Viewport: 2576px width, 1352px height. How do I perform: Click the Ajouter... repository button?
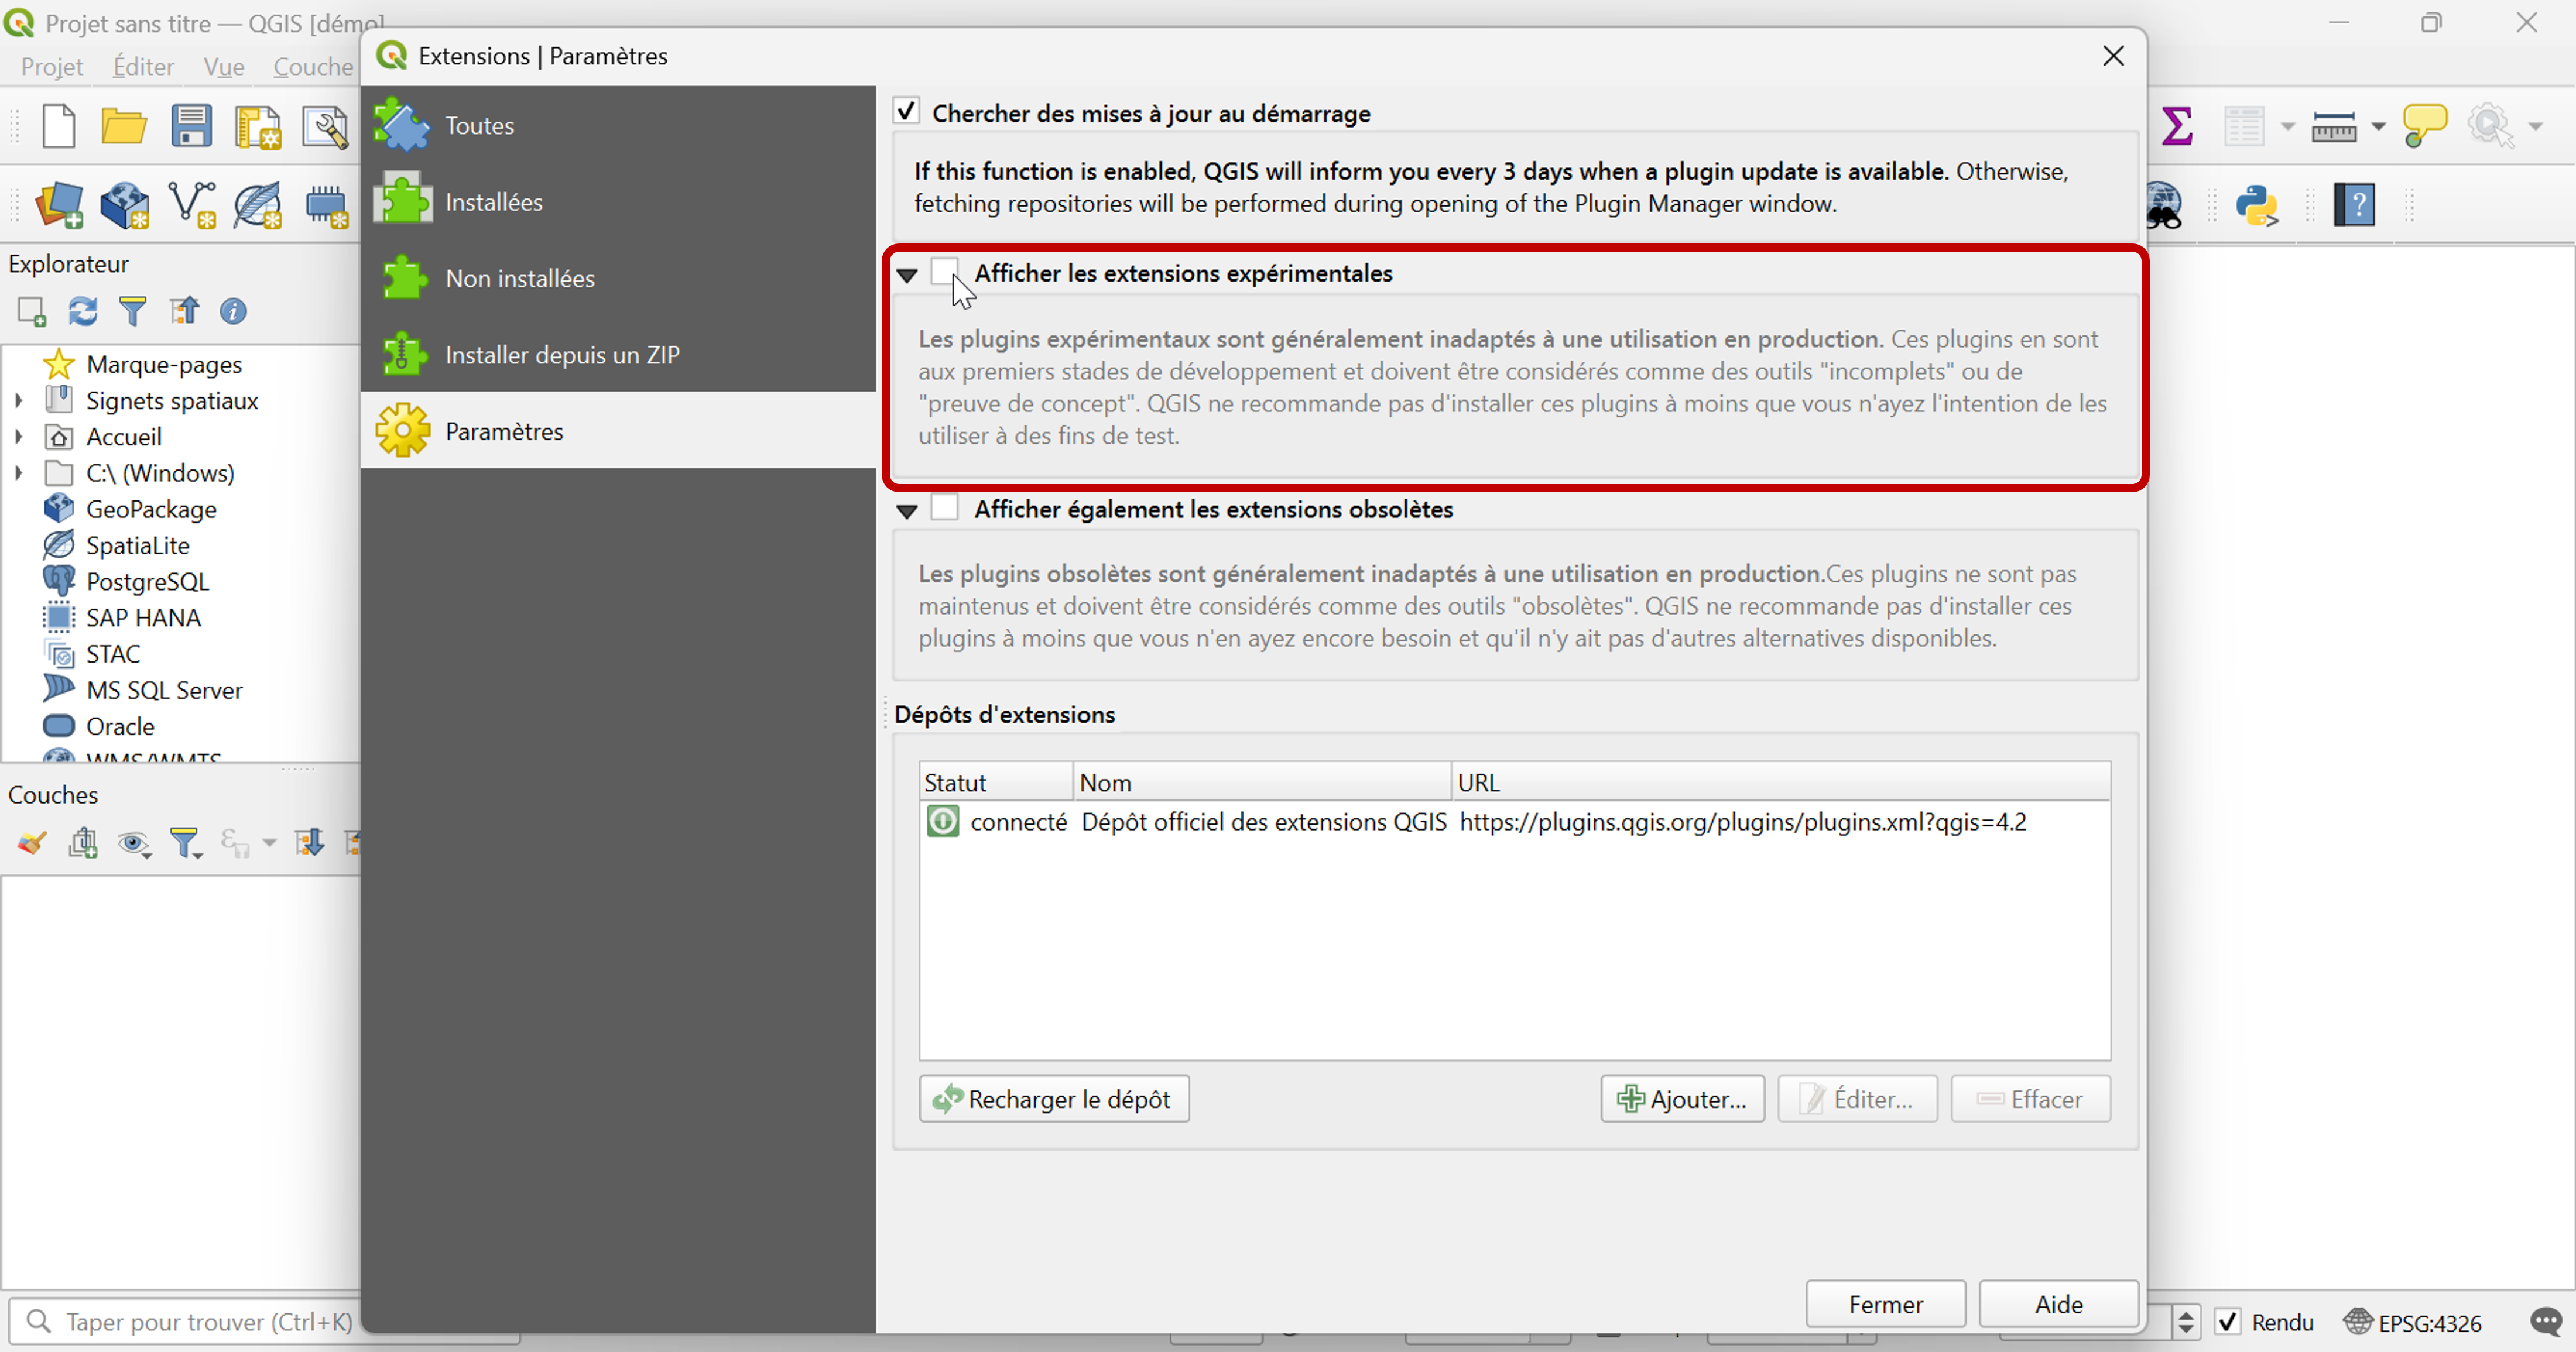tap(1682, 1098)
